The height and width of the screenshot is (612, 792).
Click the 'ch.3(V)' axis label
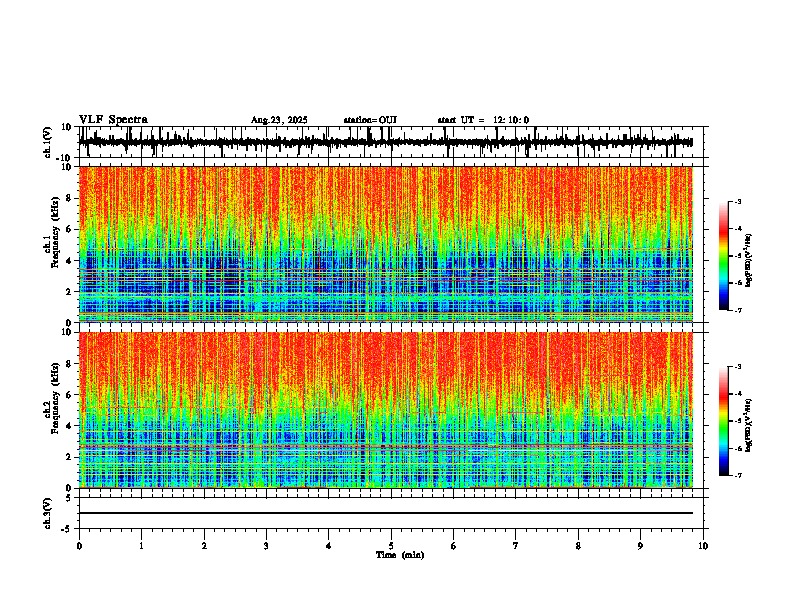click(48, 513)
